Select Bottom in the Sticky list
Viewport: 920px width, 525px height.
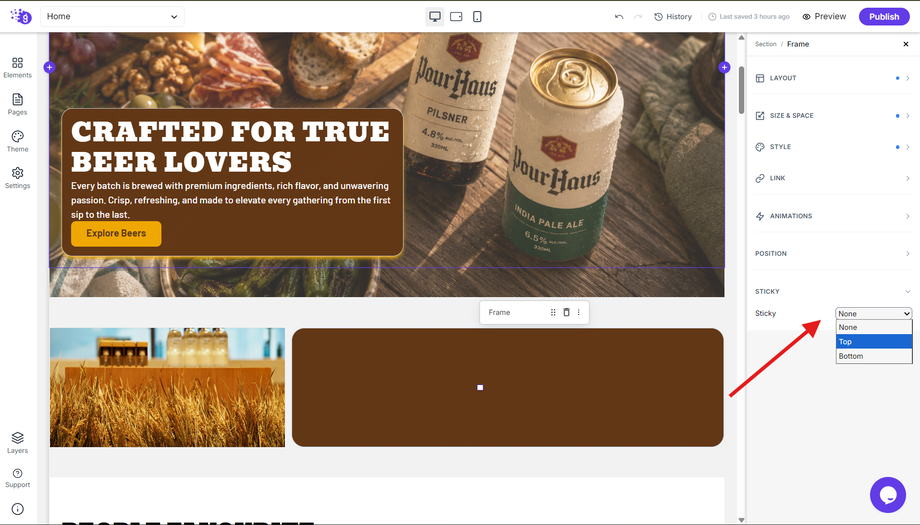tap(874, 356)
